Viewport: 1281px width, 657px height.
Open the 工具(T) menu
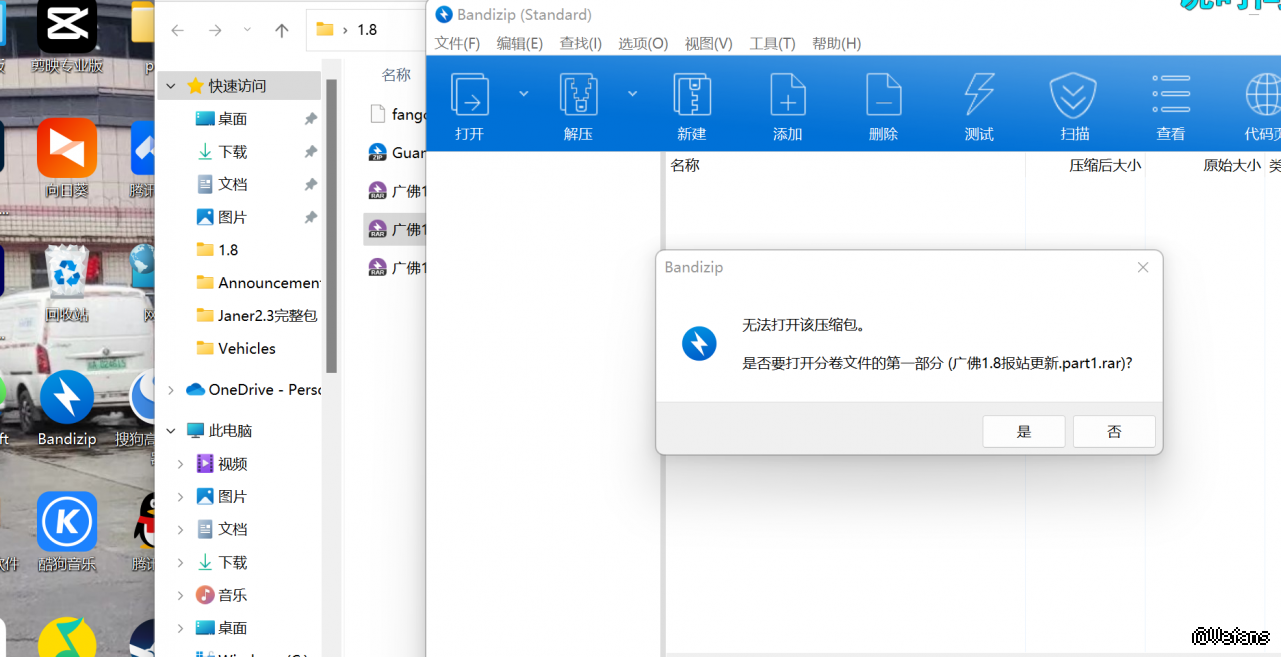(x=773, y=43)
